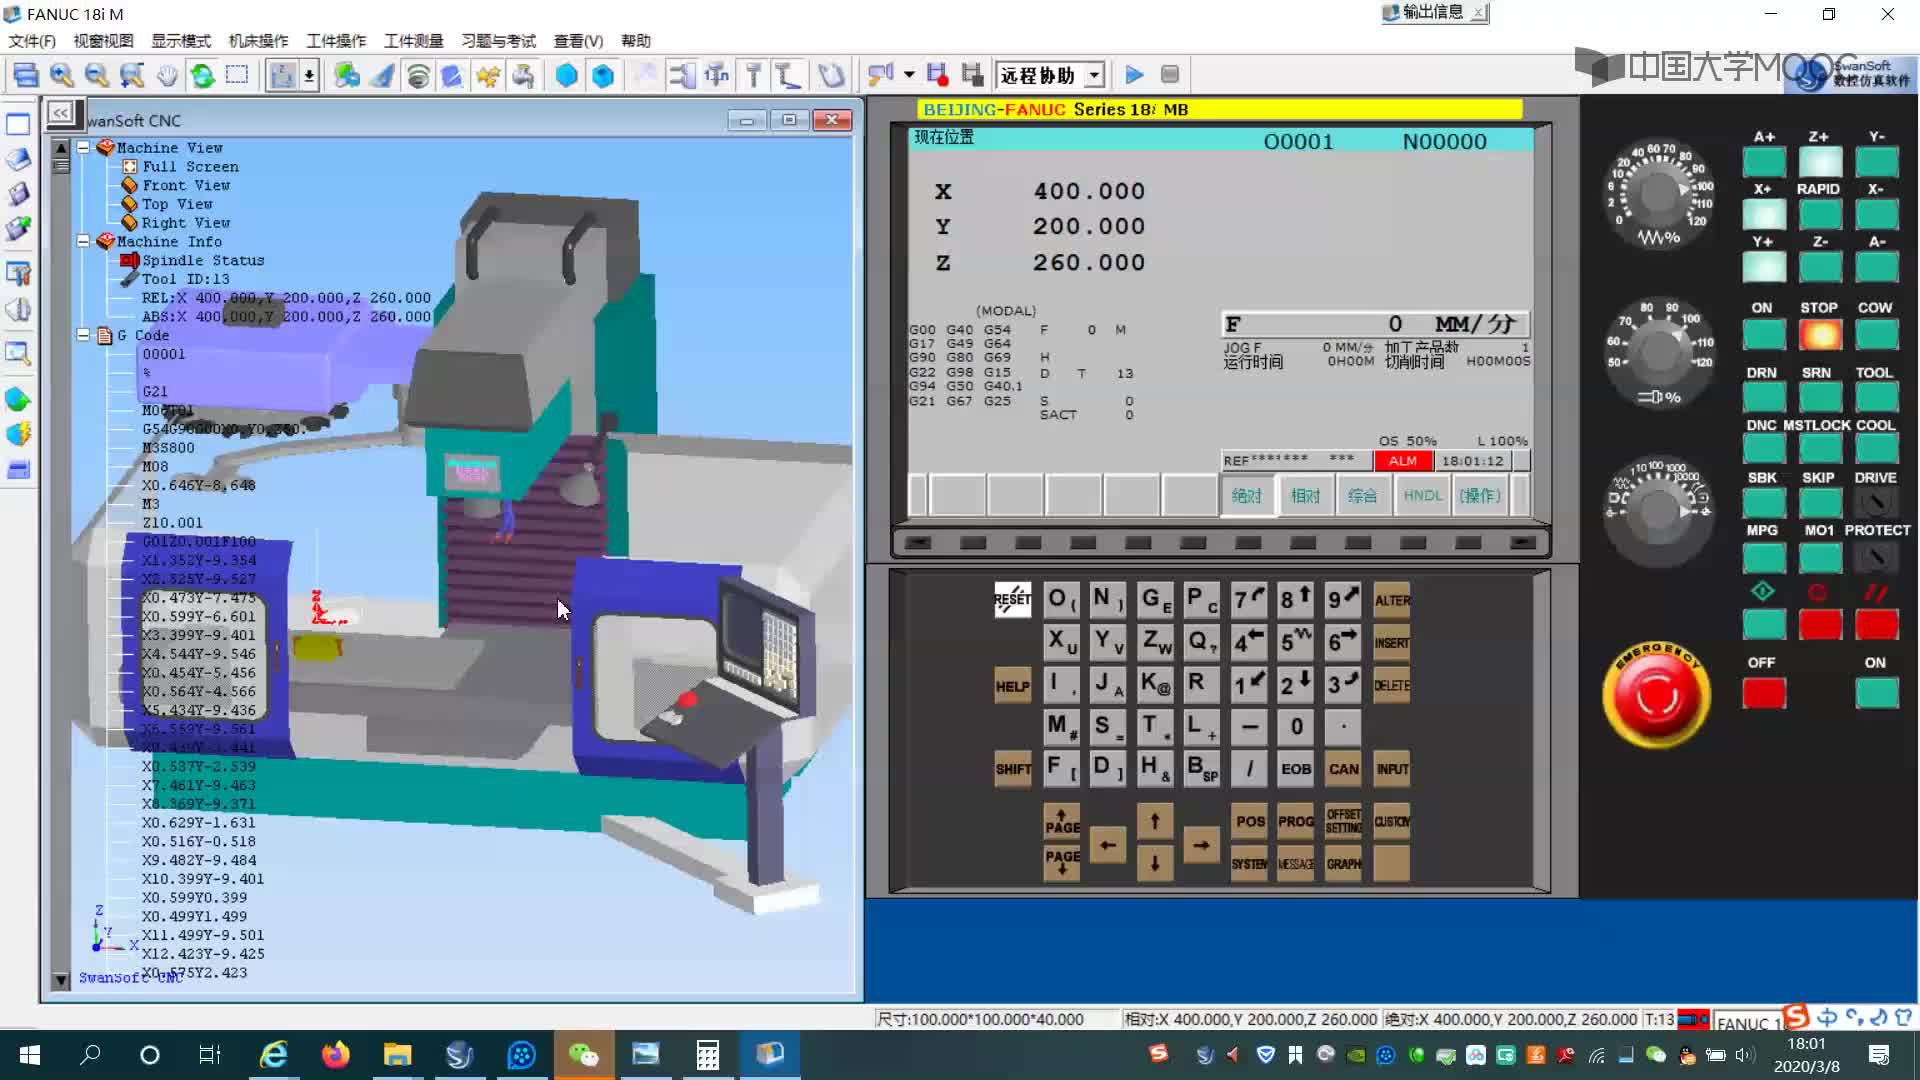Click the PROG key on keypad
Viewport: 1920px width, 1080px height.
coord(1296,821)
